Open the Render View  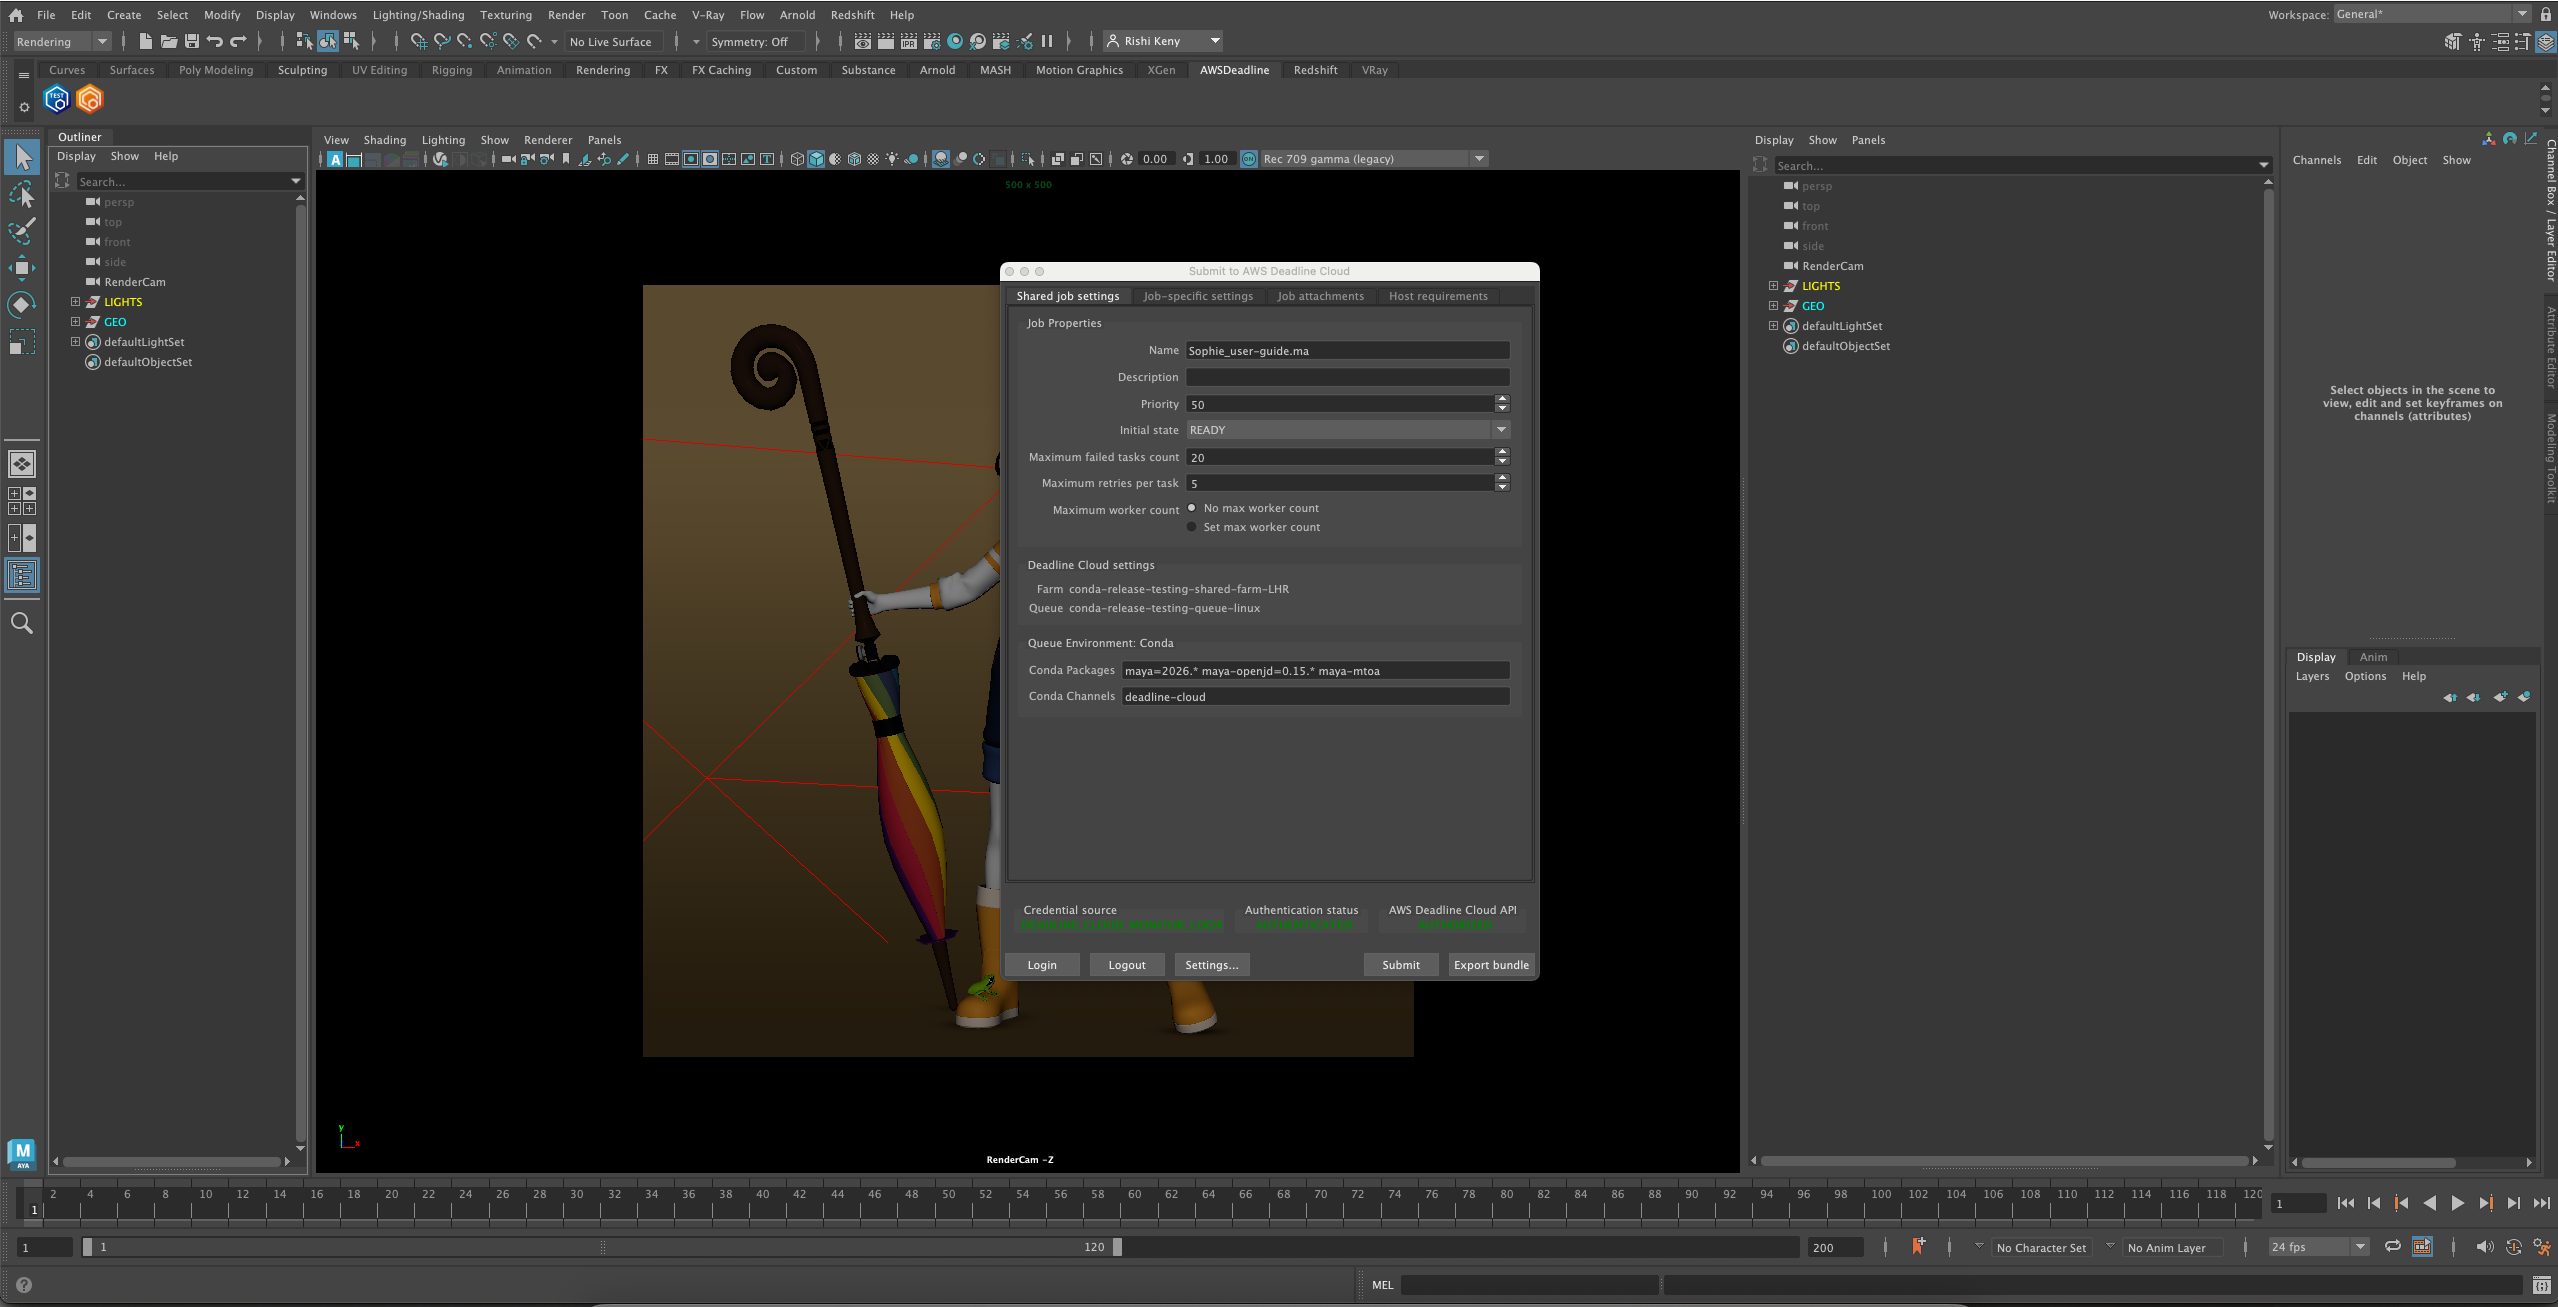pyautogui.click(x=863, y=41)
